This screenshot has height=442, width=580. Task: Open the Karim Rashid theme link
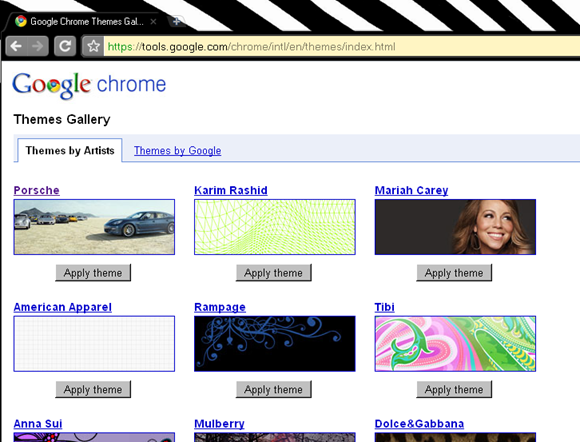(231, 190)
